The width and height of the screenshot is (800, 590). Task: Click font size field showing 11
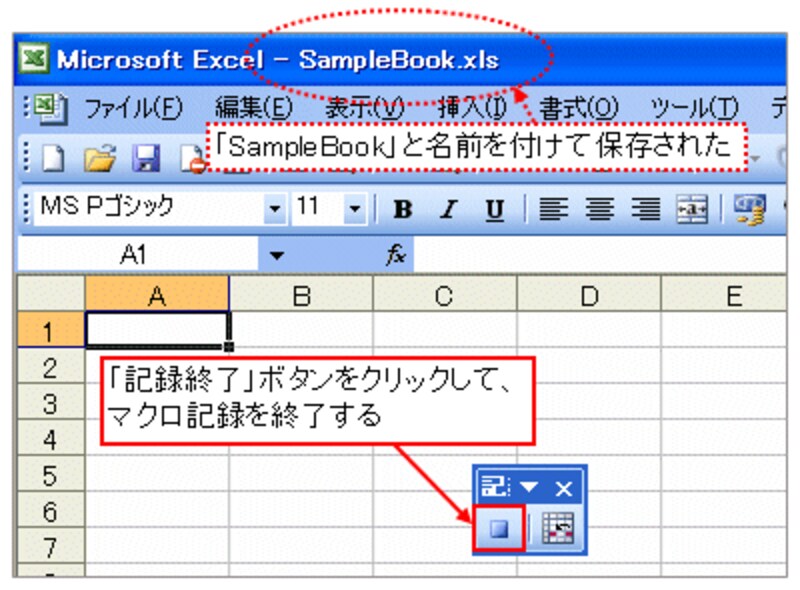pos(317,208)
